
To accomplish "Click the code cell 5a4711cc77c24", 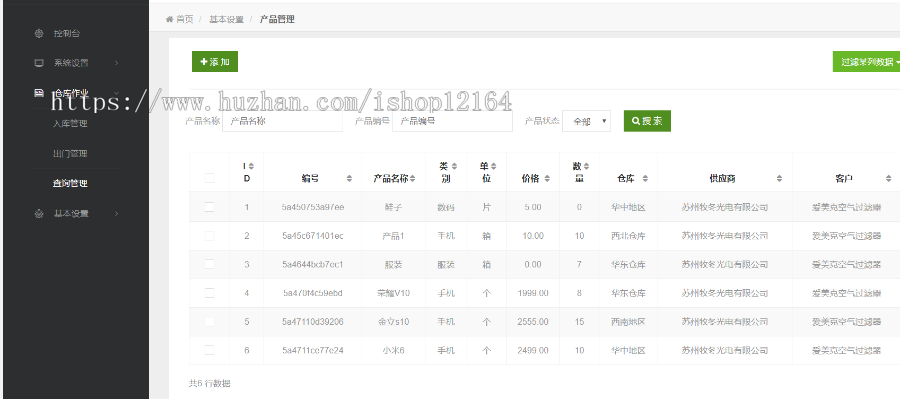I will click(313, 350).
